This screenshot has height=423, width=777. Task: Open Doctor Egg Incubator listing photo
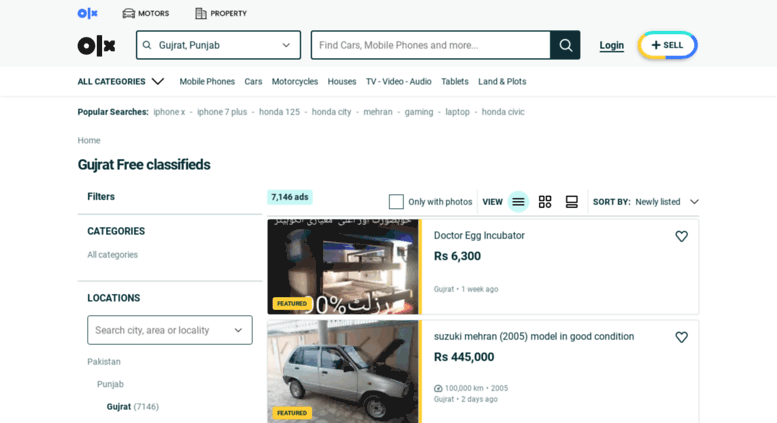343,266
